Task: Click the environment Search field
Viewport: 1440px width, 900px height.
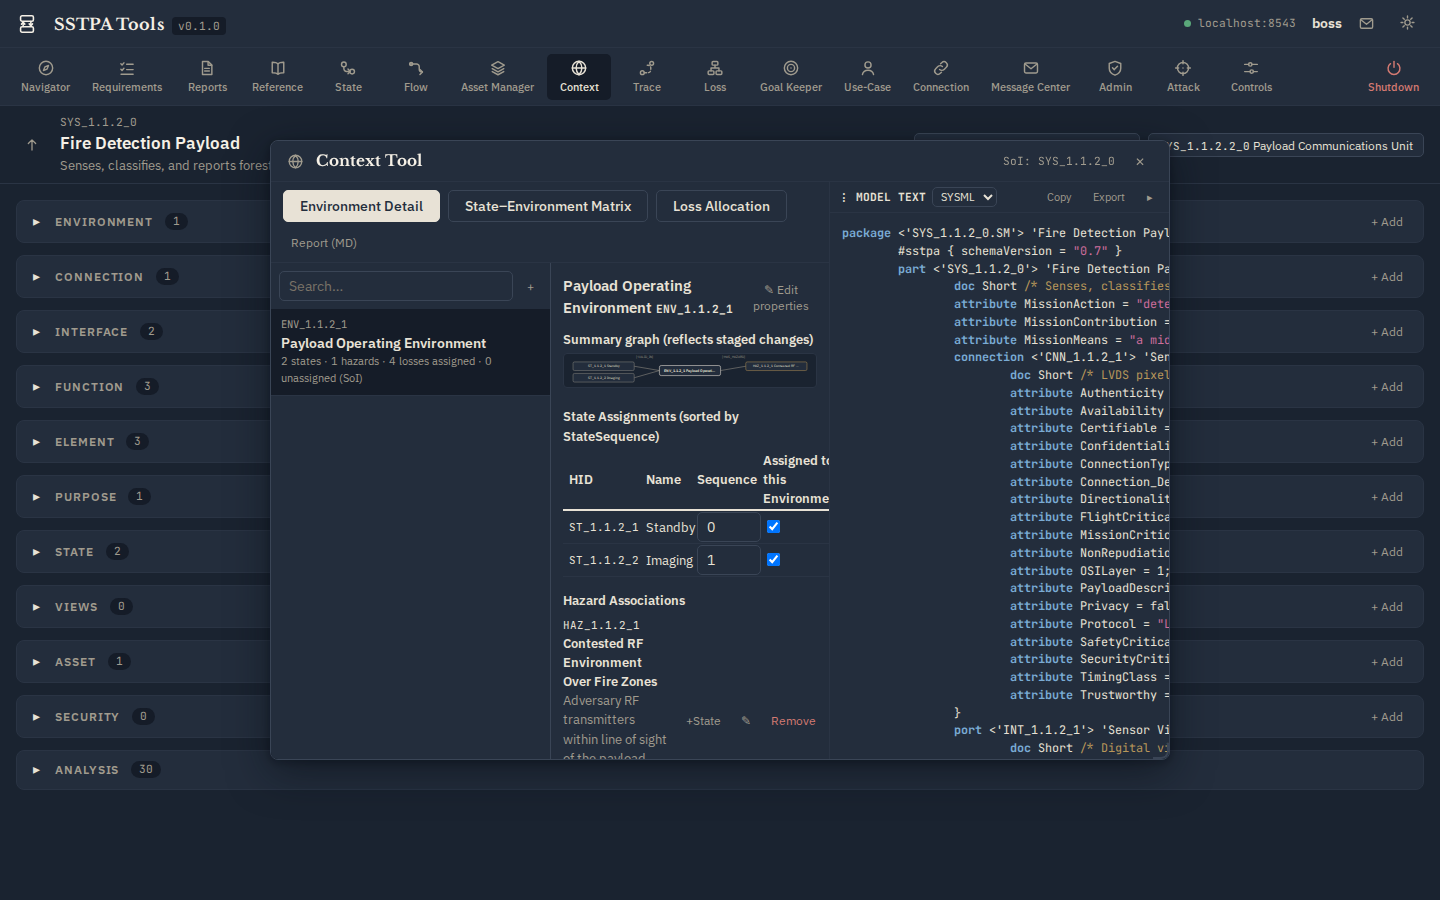Action: click(x=396, y=286)
